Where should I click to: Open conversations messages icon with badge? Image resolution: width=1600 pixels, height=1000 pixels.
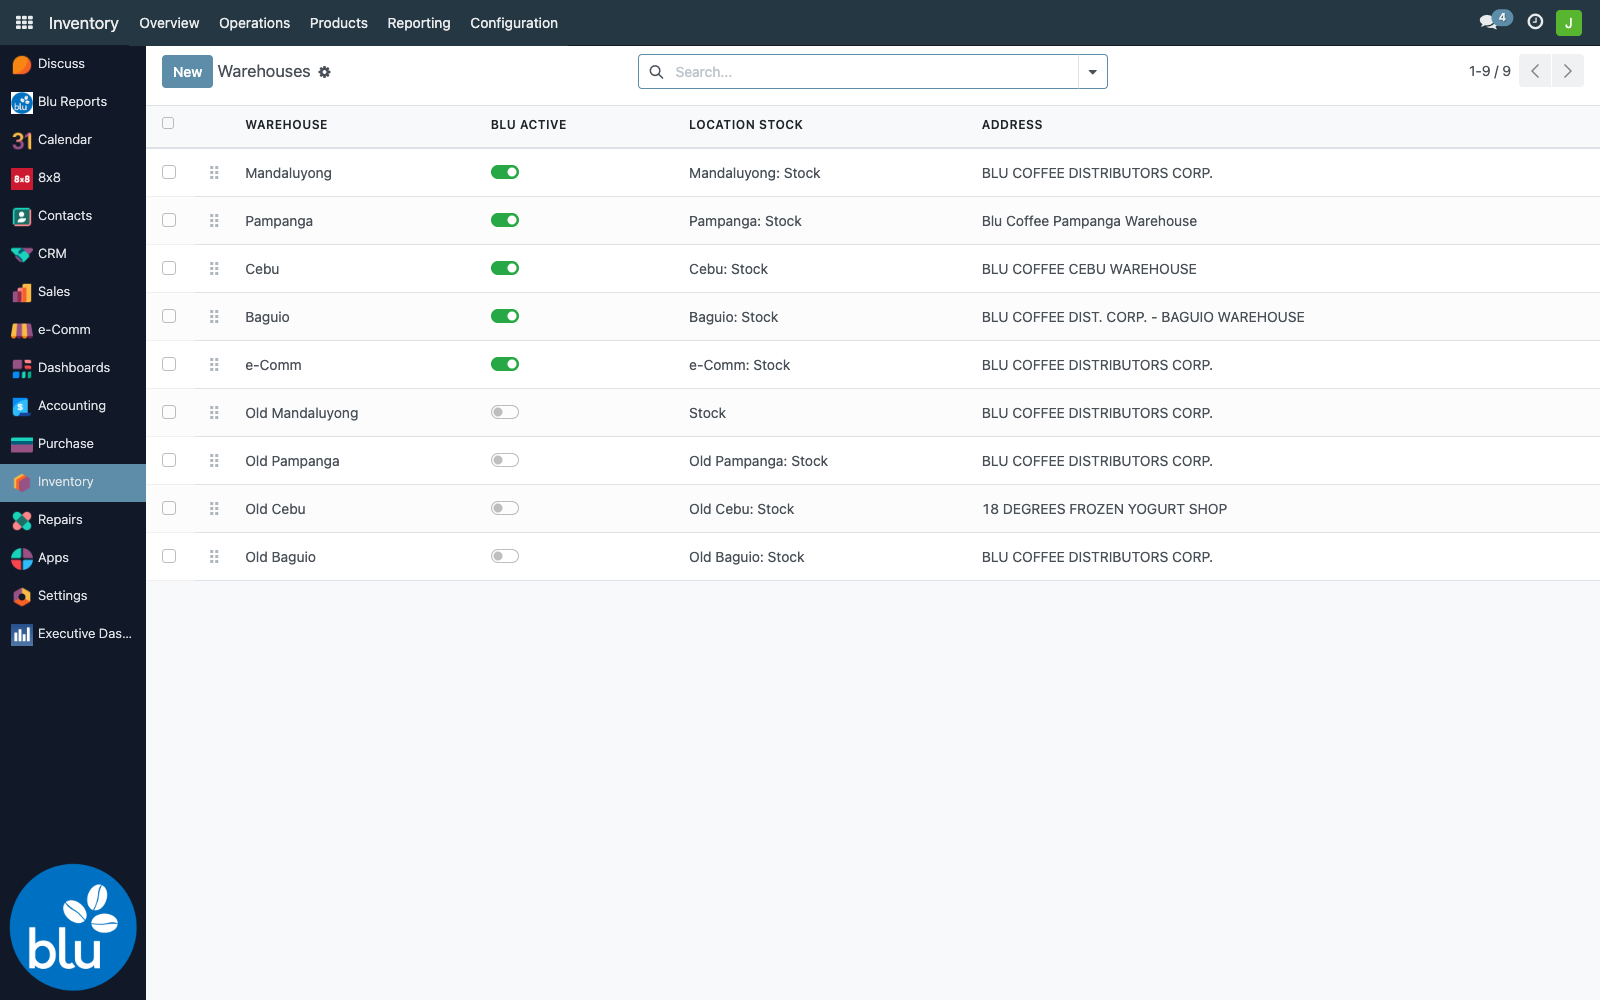(1494, 21)
